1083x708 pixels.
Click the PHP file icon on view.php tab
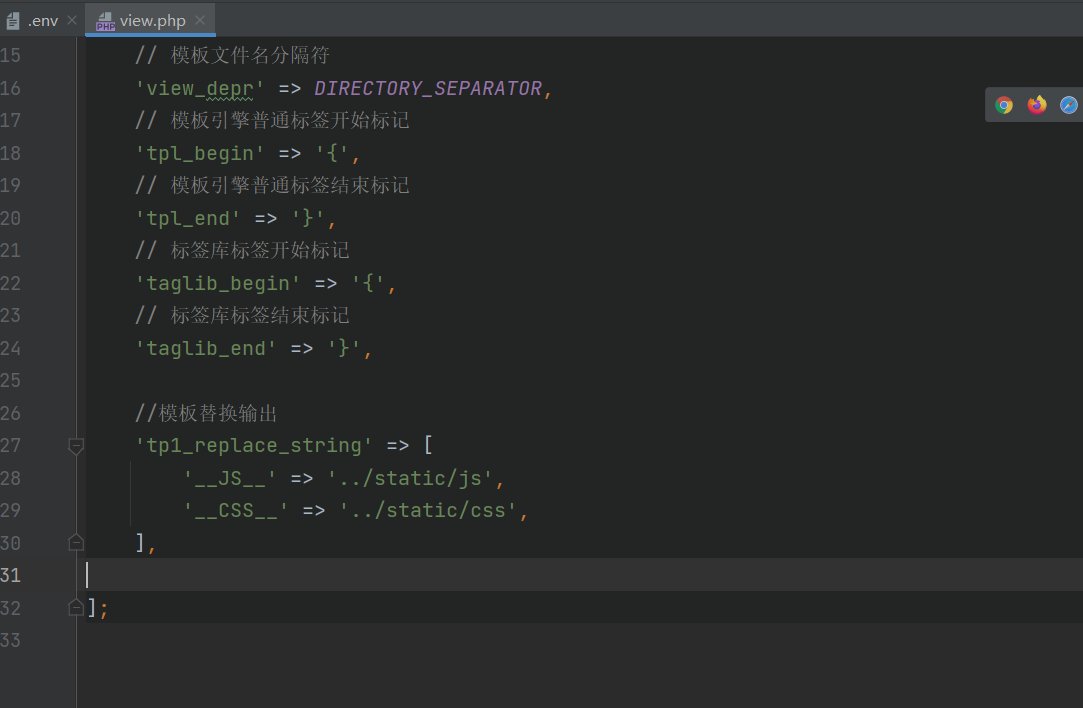click(105, 21)
